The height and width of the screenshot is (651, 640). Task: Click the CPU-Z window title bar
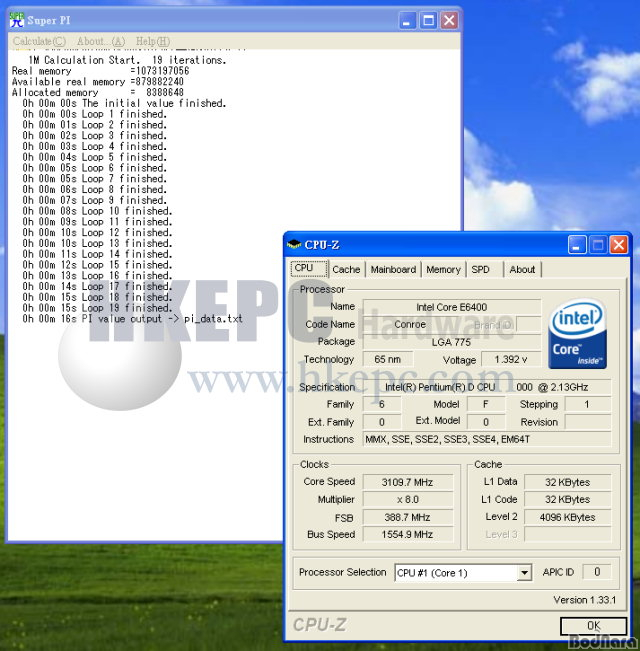click(x=457, y=245)
